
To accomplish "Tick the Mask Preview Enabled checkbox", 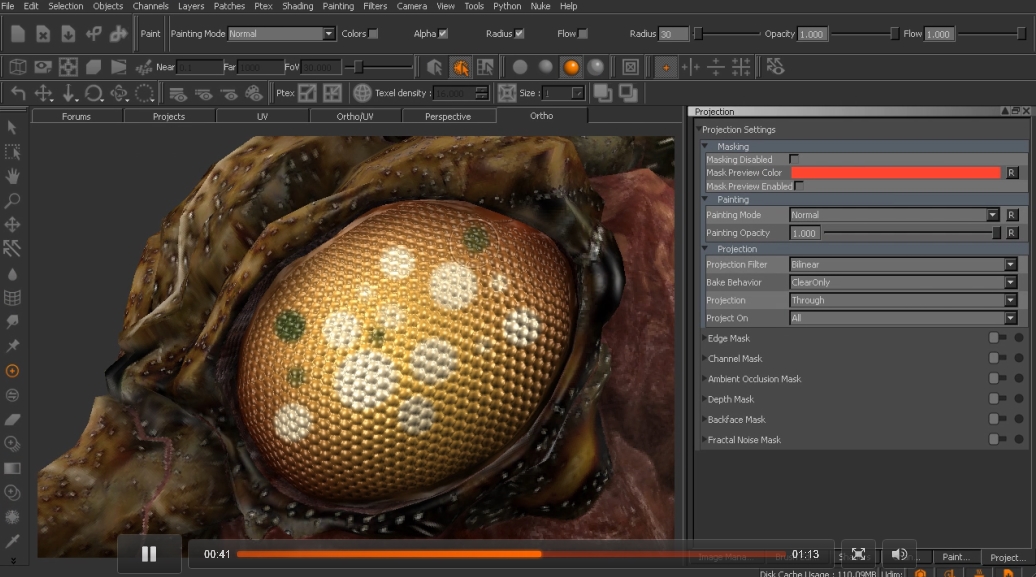I will tap(799, 186).
